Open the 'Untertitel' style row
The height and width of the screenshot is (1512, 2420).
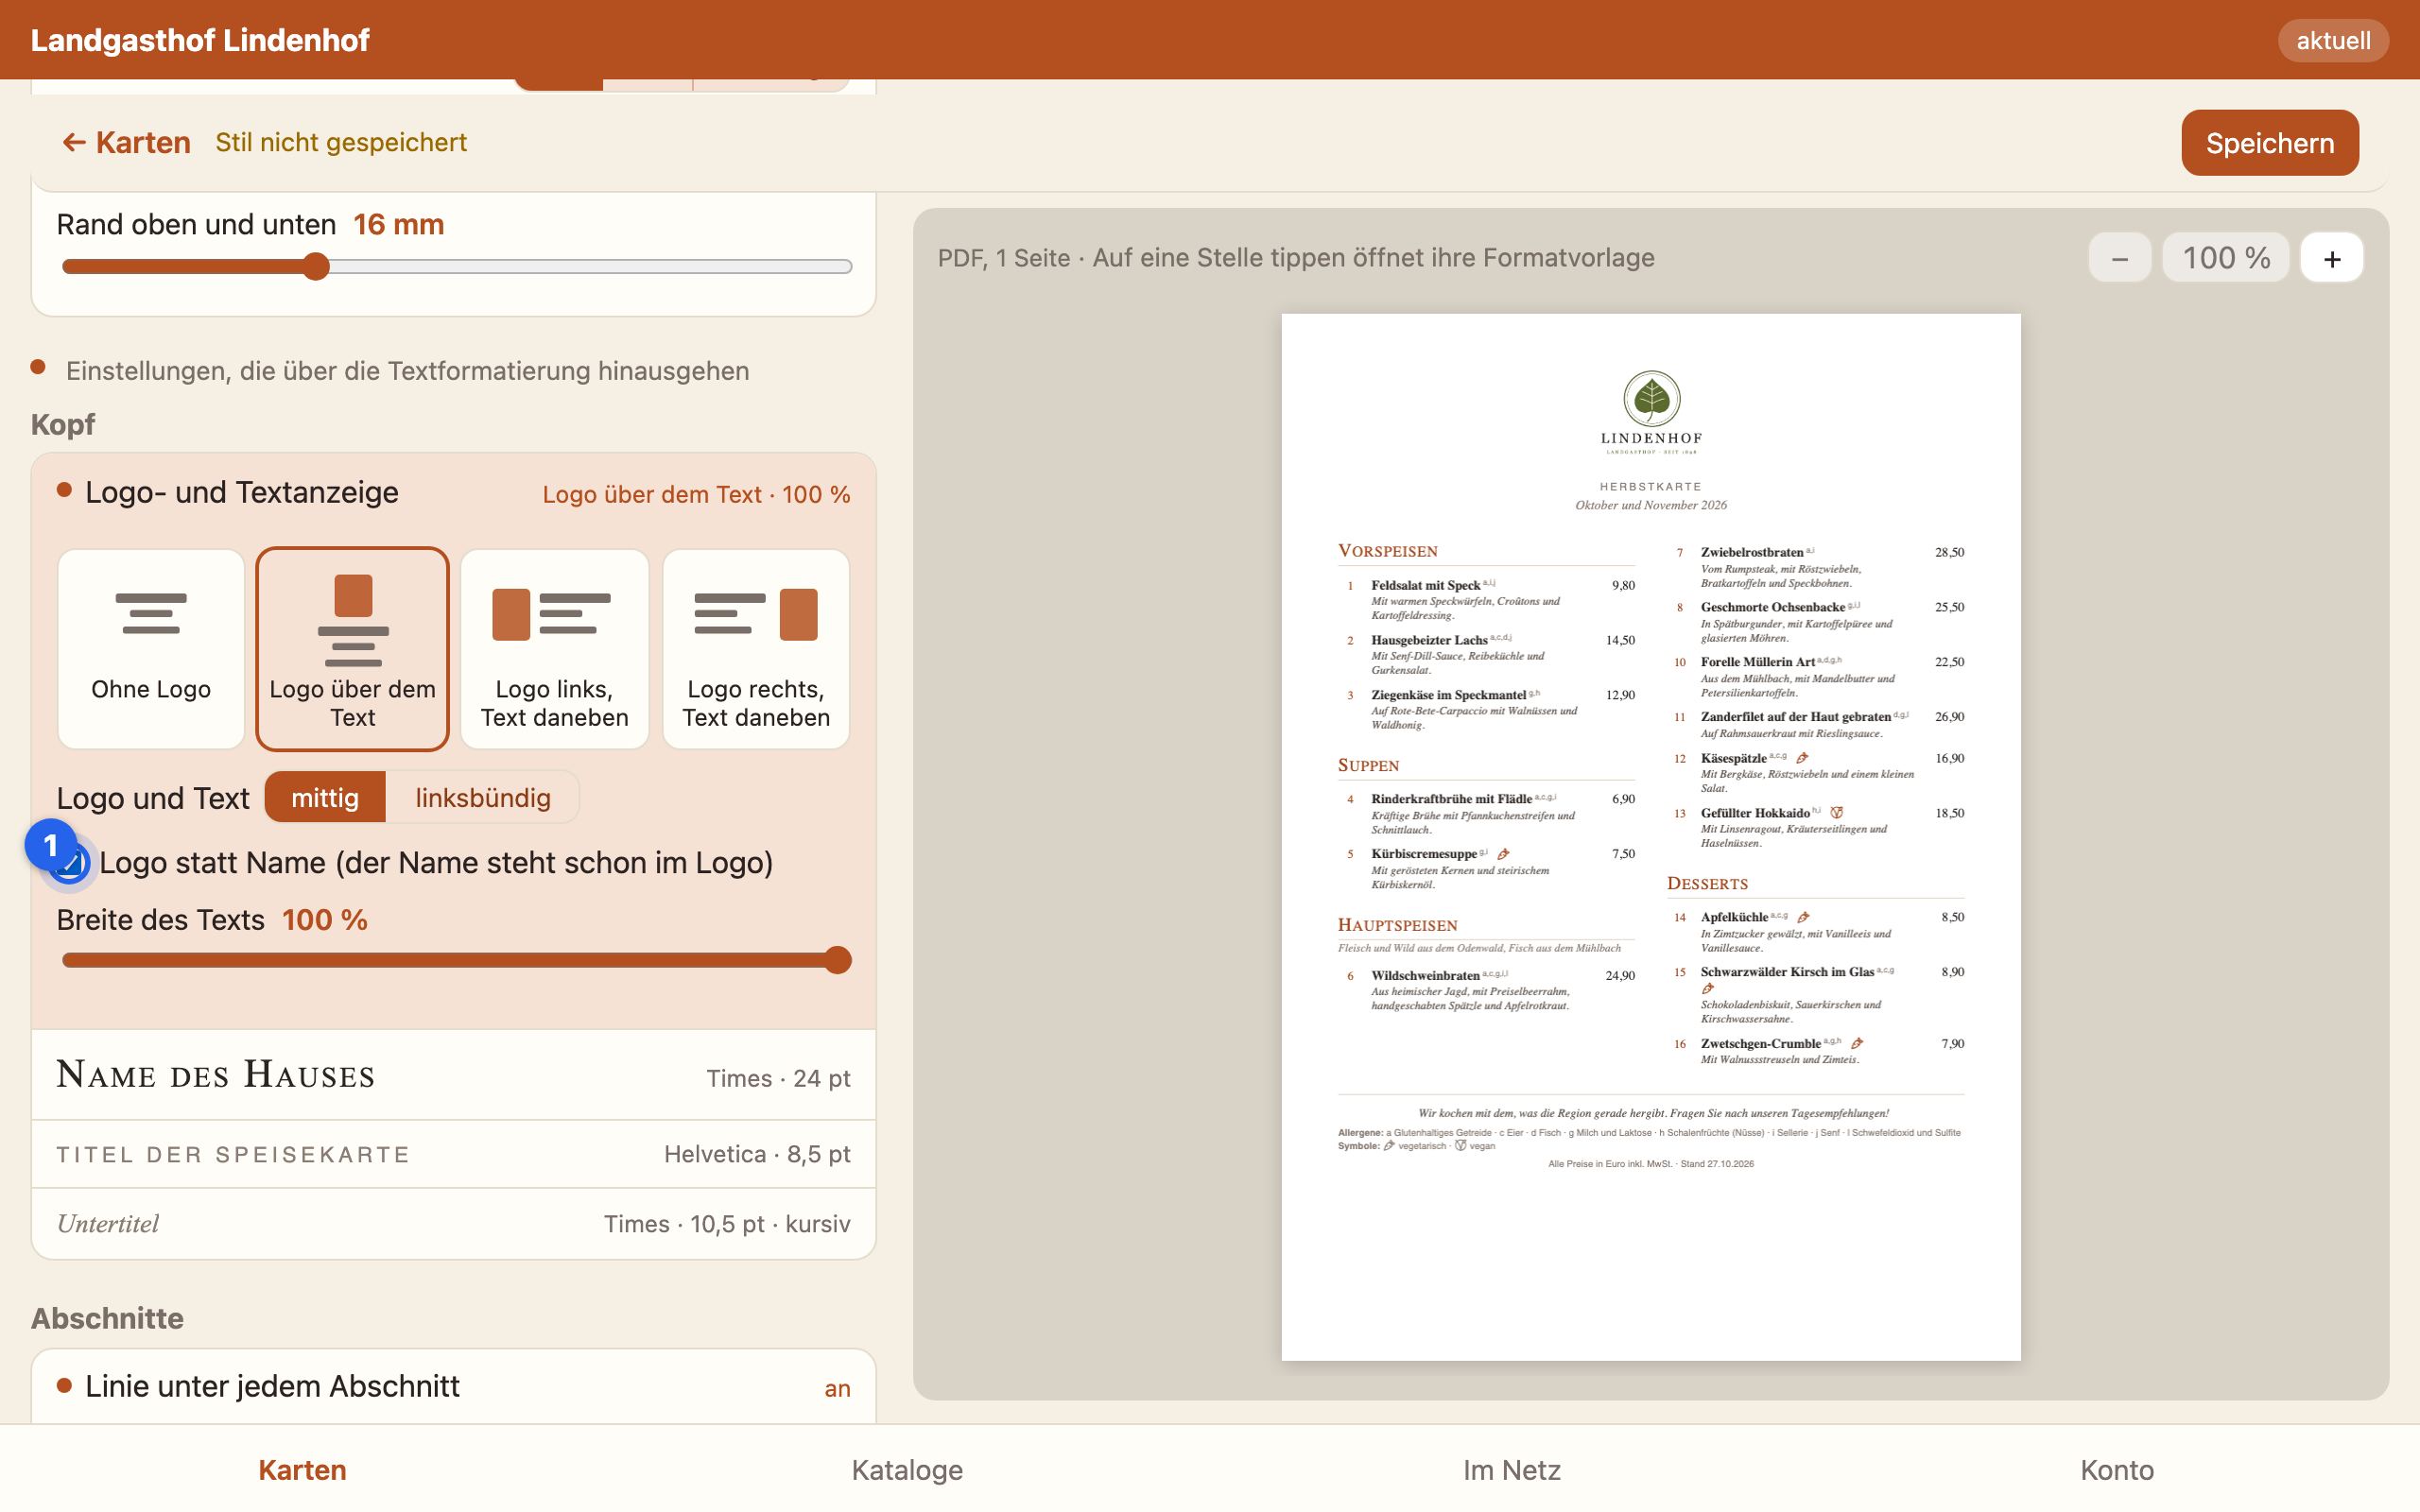[x=454, y=1223]
